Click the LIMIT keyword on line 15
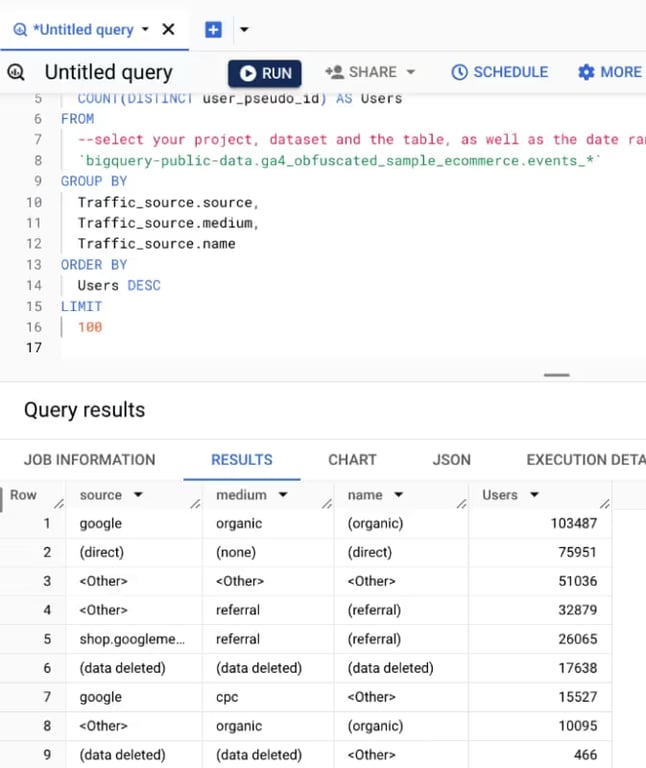 point(81,306)
